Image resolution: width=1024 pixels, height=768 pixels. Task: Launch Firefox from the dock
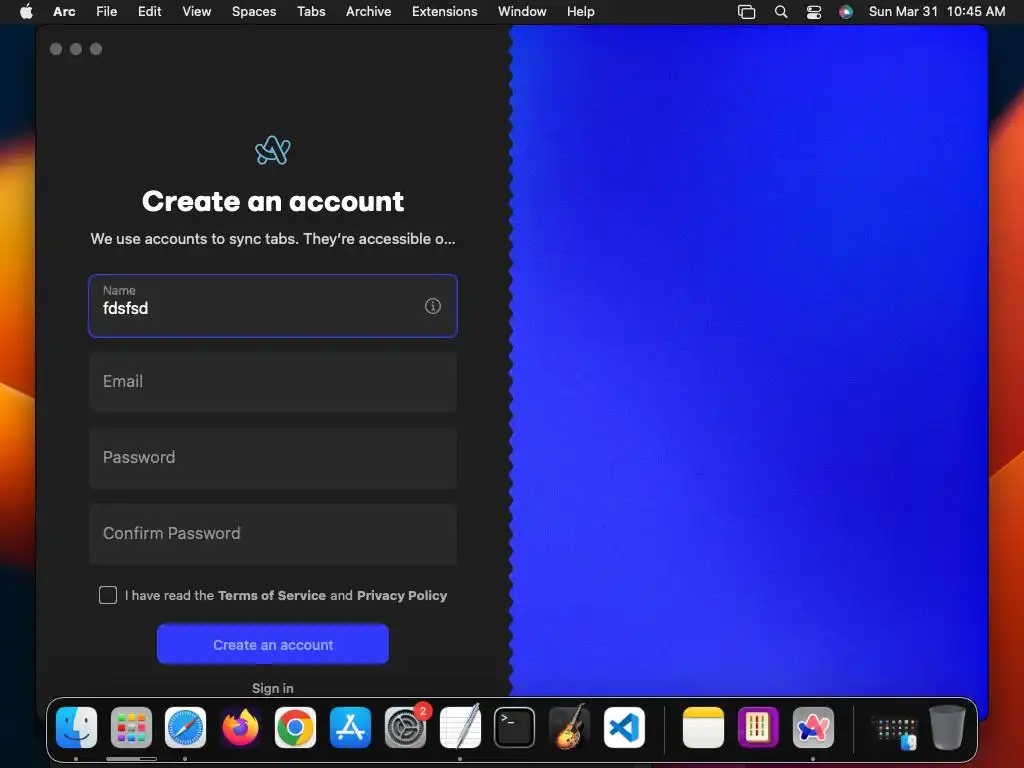point(240,728)
